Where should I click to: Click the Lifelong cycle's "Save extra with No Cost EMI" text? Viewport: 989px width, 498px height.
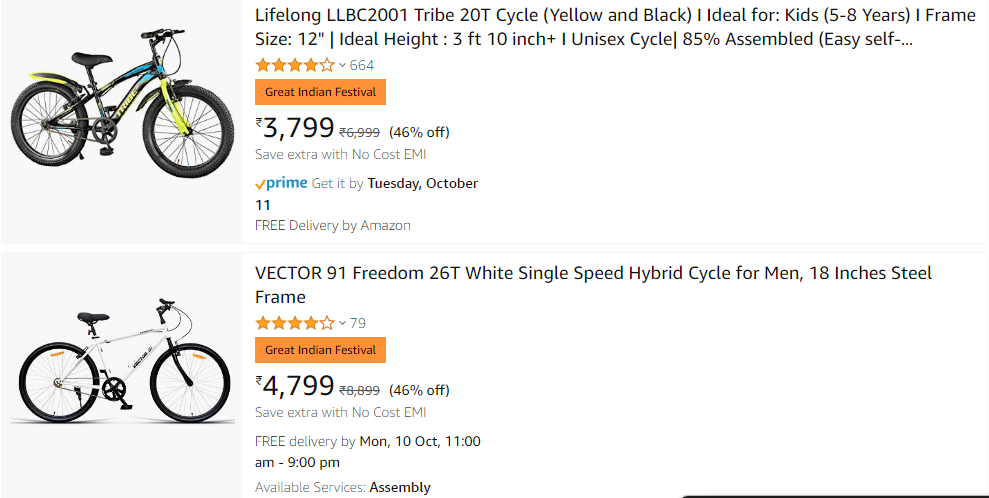tap(340, 154)
